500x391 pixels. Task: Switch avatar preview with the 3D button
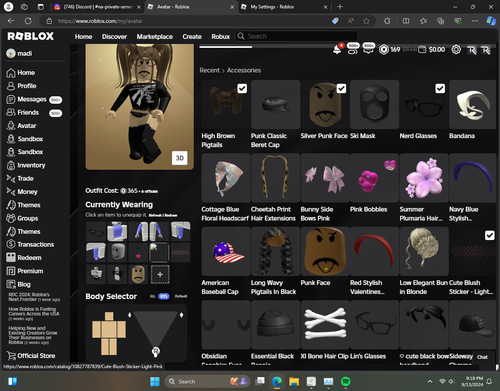point(180,158)
